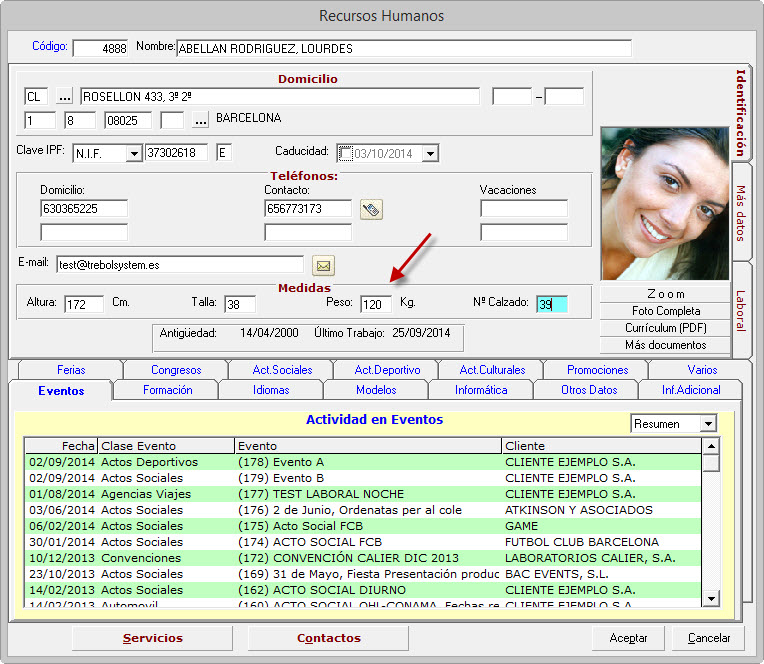The width and height of the screenshot is (764, 664).
Task: Switch to the Ferias tab
Action: pos(71,370)
